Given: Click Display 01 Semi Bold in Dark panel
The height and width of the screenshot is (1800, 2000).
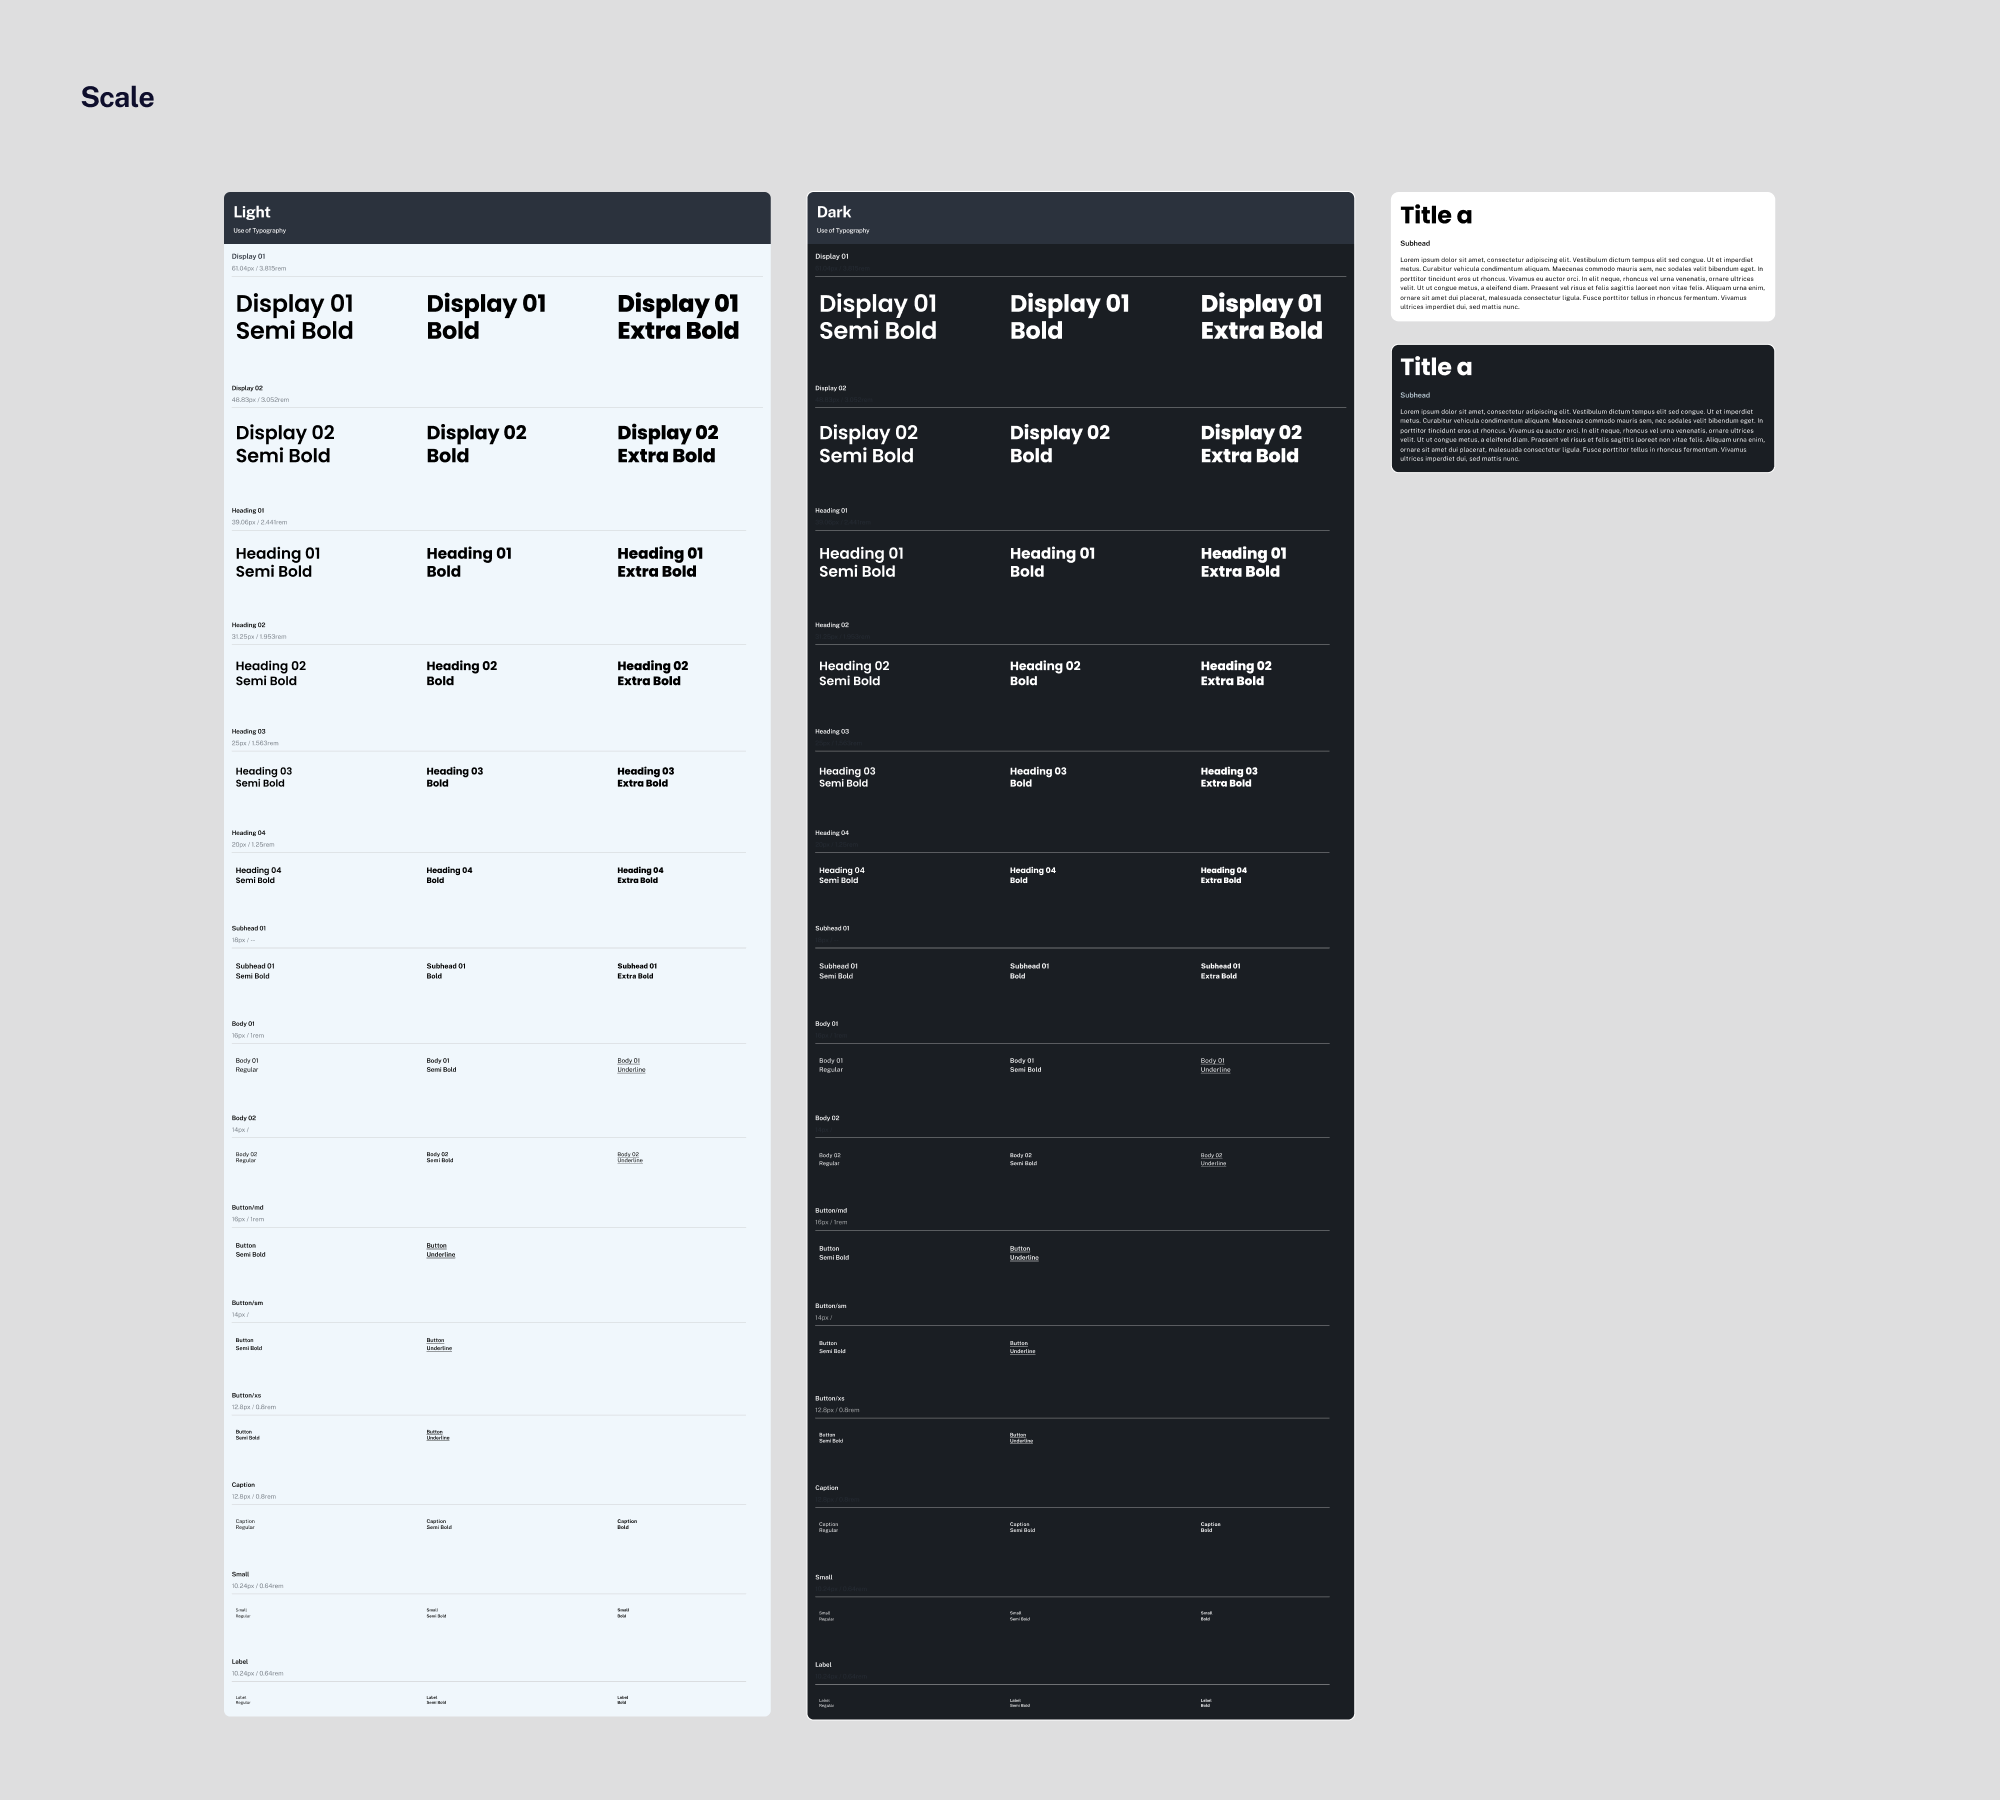Looking at the screenshot, I should click(877, 317).
